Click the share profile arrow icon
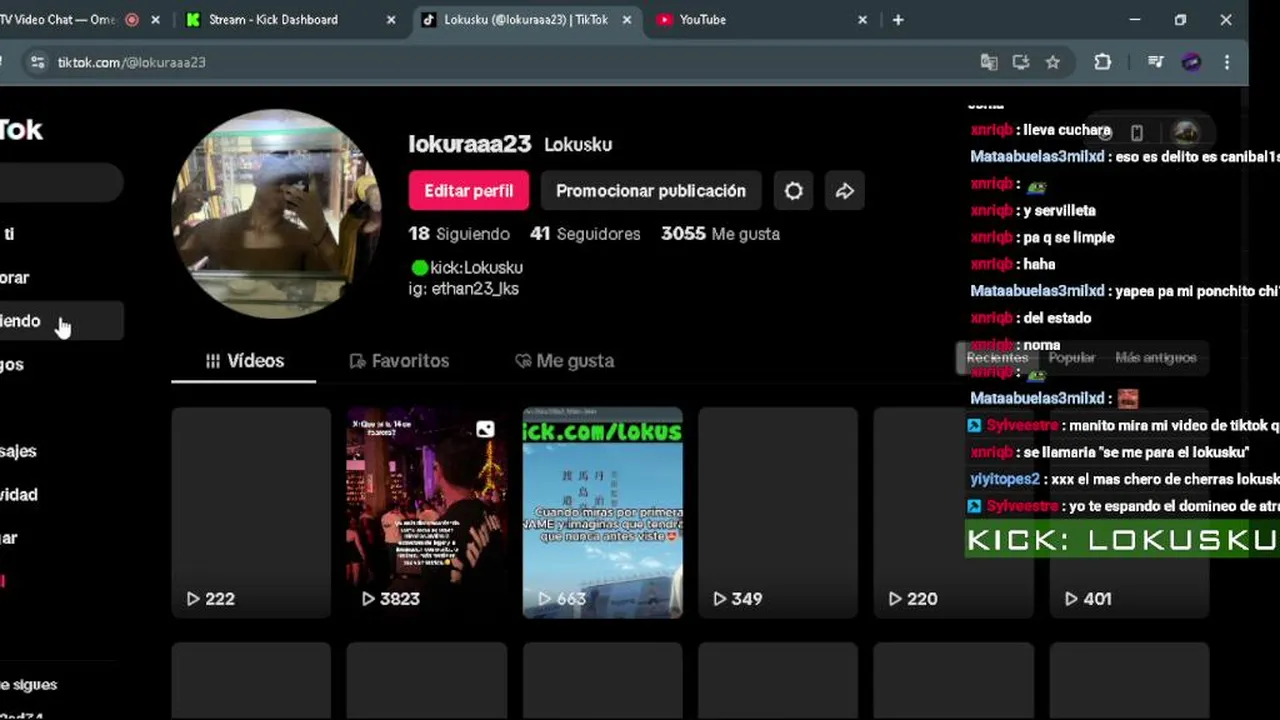 pyautogui.click(x=845, y=191)
